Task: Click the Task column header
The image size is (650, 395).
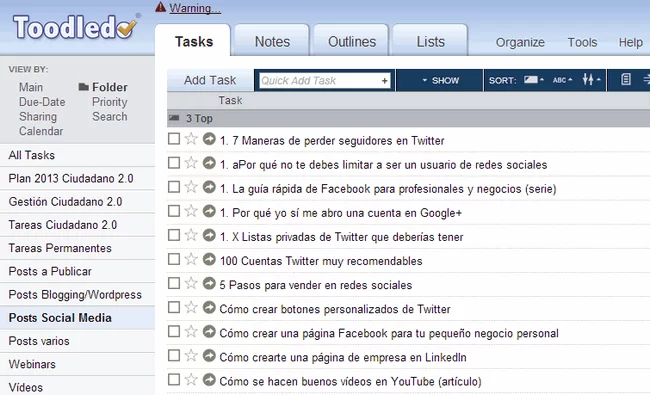Action: tap(230, 100)
